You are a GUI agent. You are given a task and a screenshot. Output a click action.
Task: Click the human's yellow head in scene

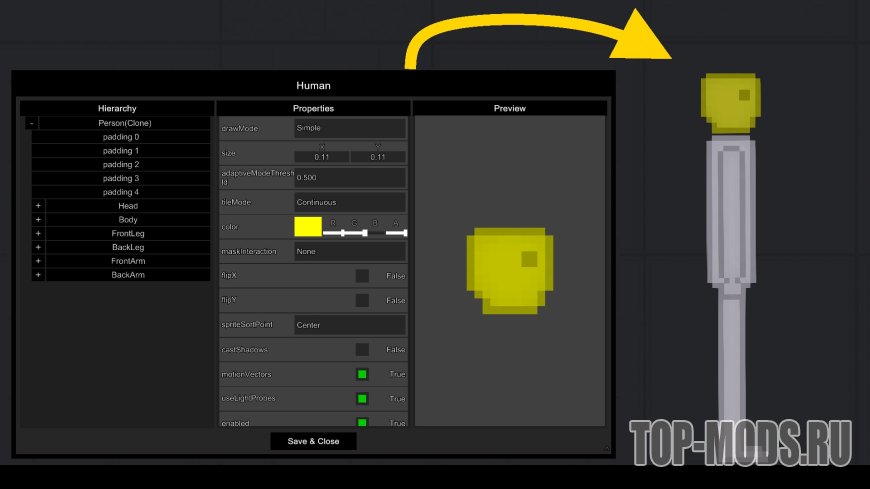730,103
